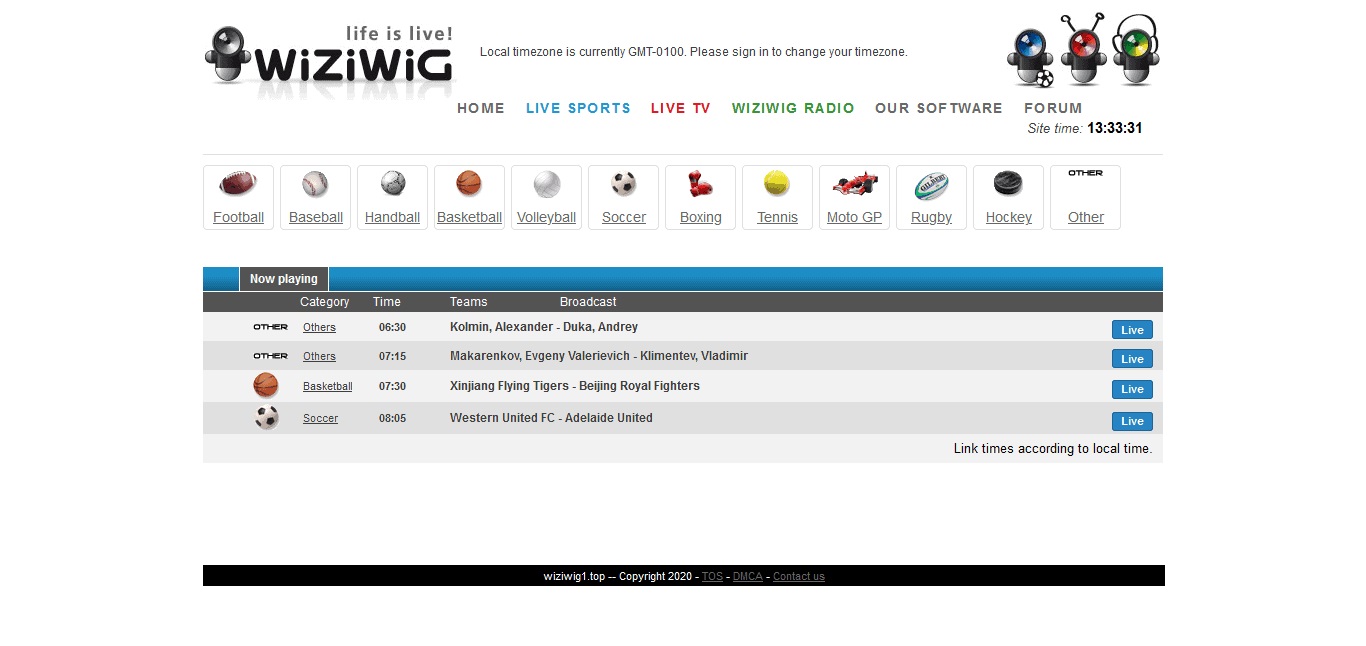Open the Football category icon
1366x646 pixels.
[x=238, y=184]
